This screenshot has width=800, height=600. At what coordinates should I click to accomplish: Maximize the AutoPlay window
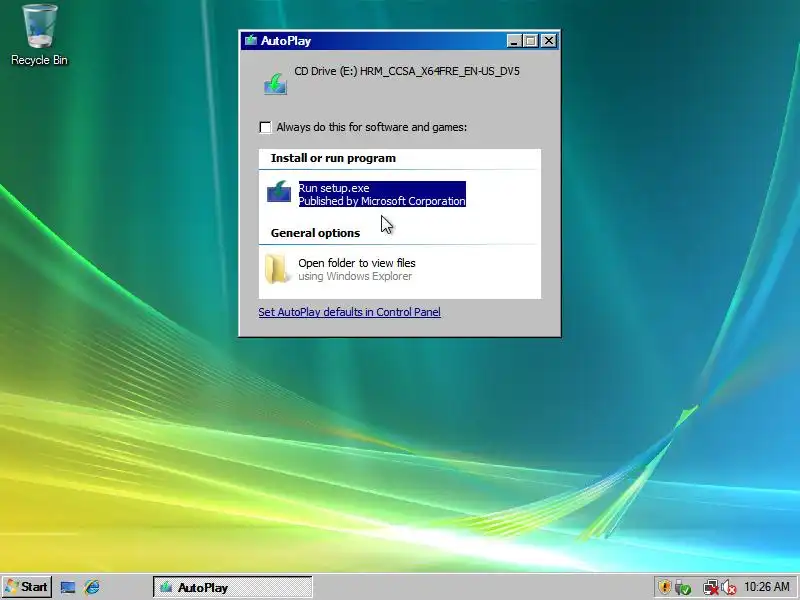click(531, 41)
